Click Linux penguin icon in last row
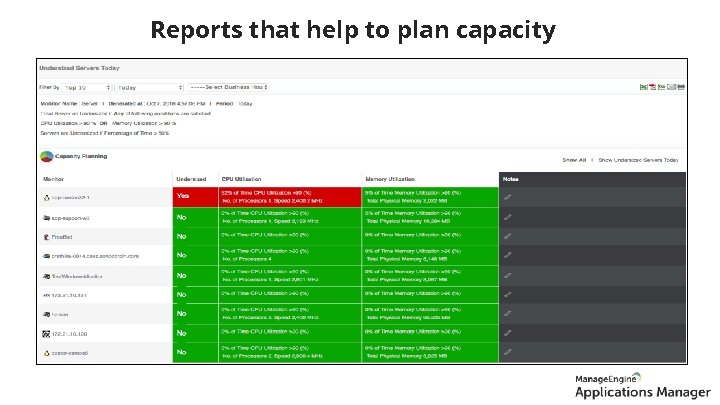This screenshot has width=720, height=405. pos(46,353)
